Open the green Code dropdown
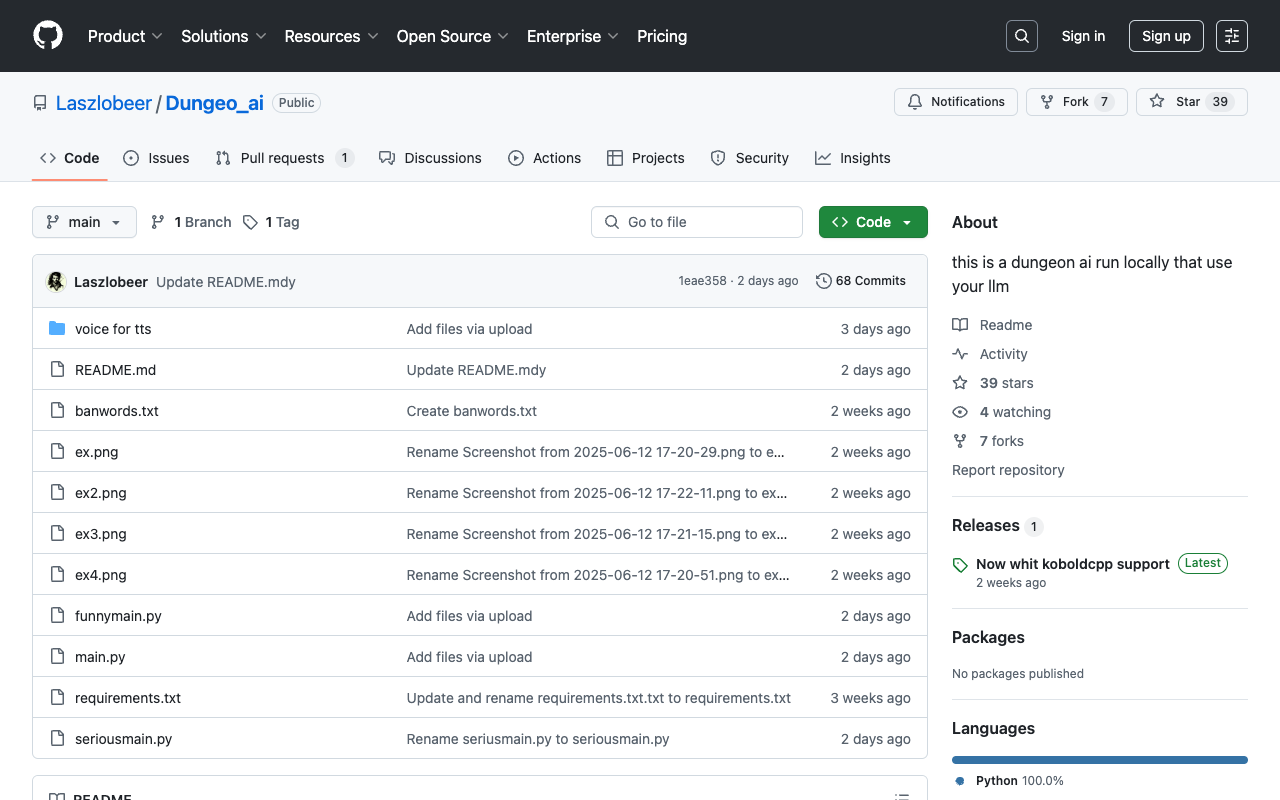 [x=873, y=222]
